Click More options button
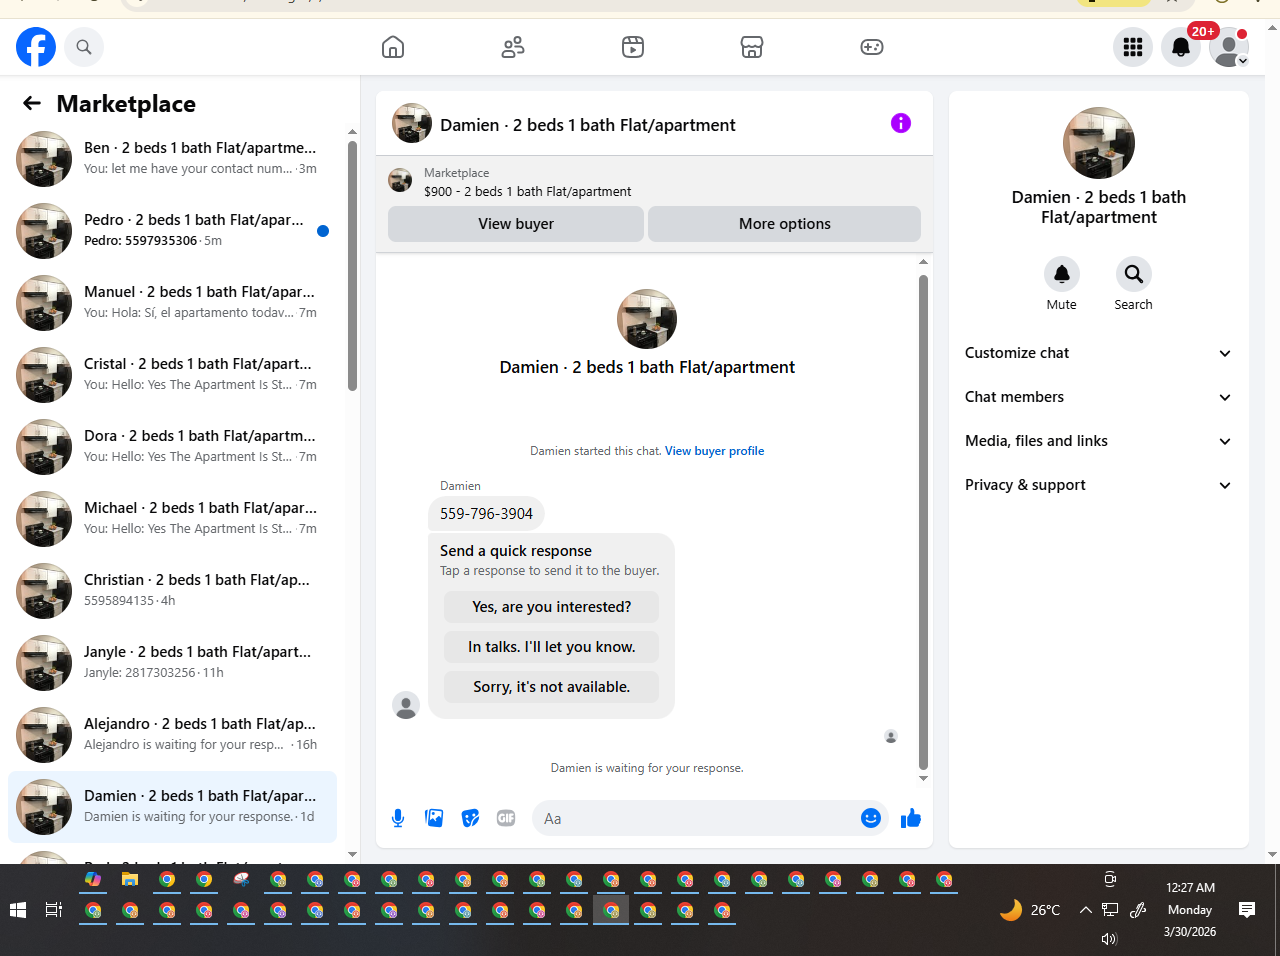1280x956 pixels. (785, 224)
